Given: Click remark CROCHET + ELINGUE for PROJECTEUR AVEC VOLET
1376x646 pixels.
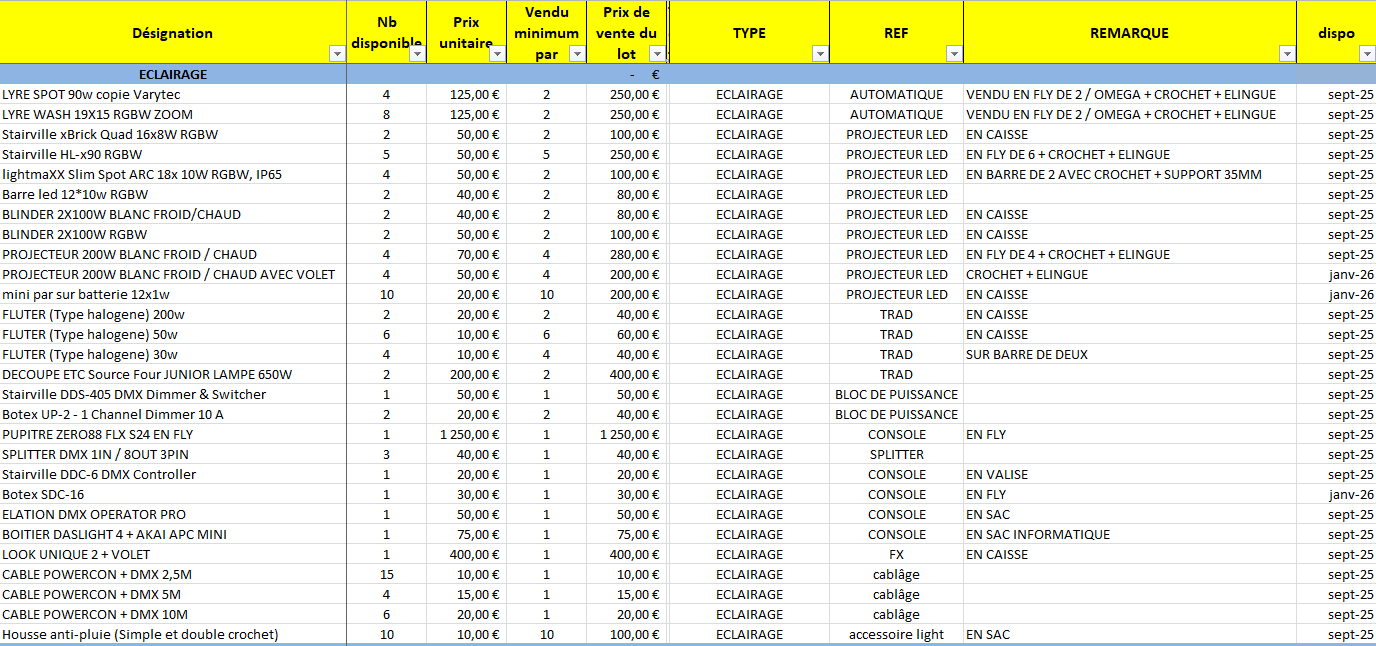Looking at the screenshot, I should [x=1130, y=274].
